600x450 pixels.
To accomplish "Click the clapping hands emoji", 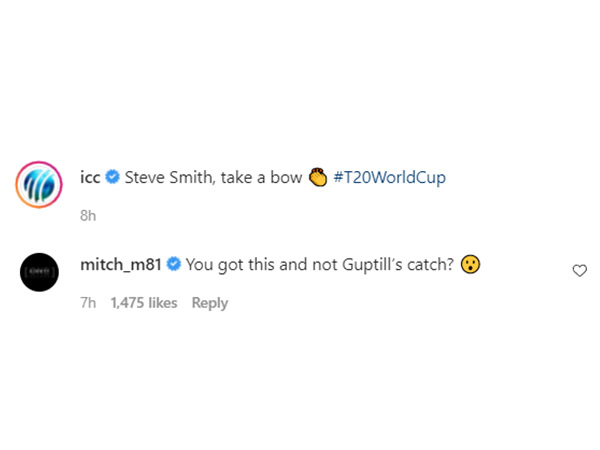I will 318,178.
